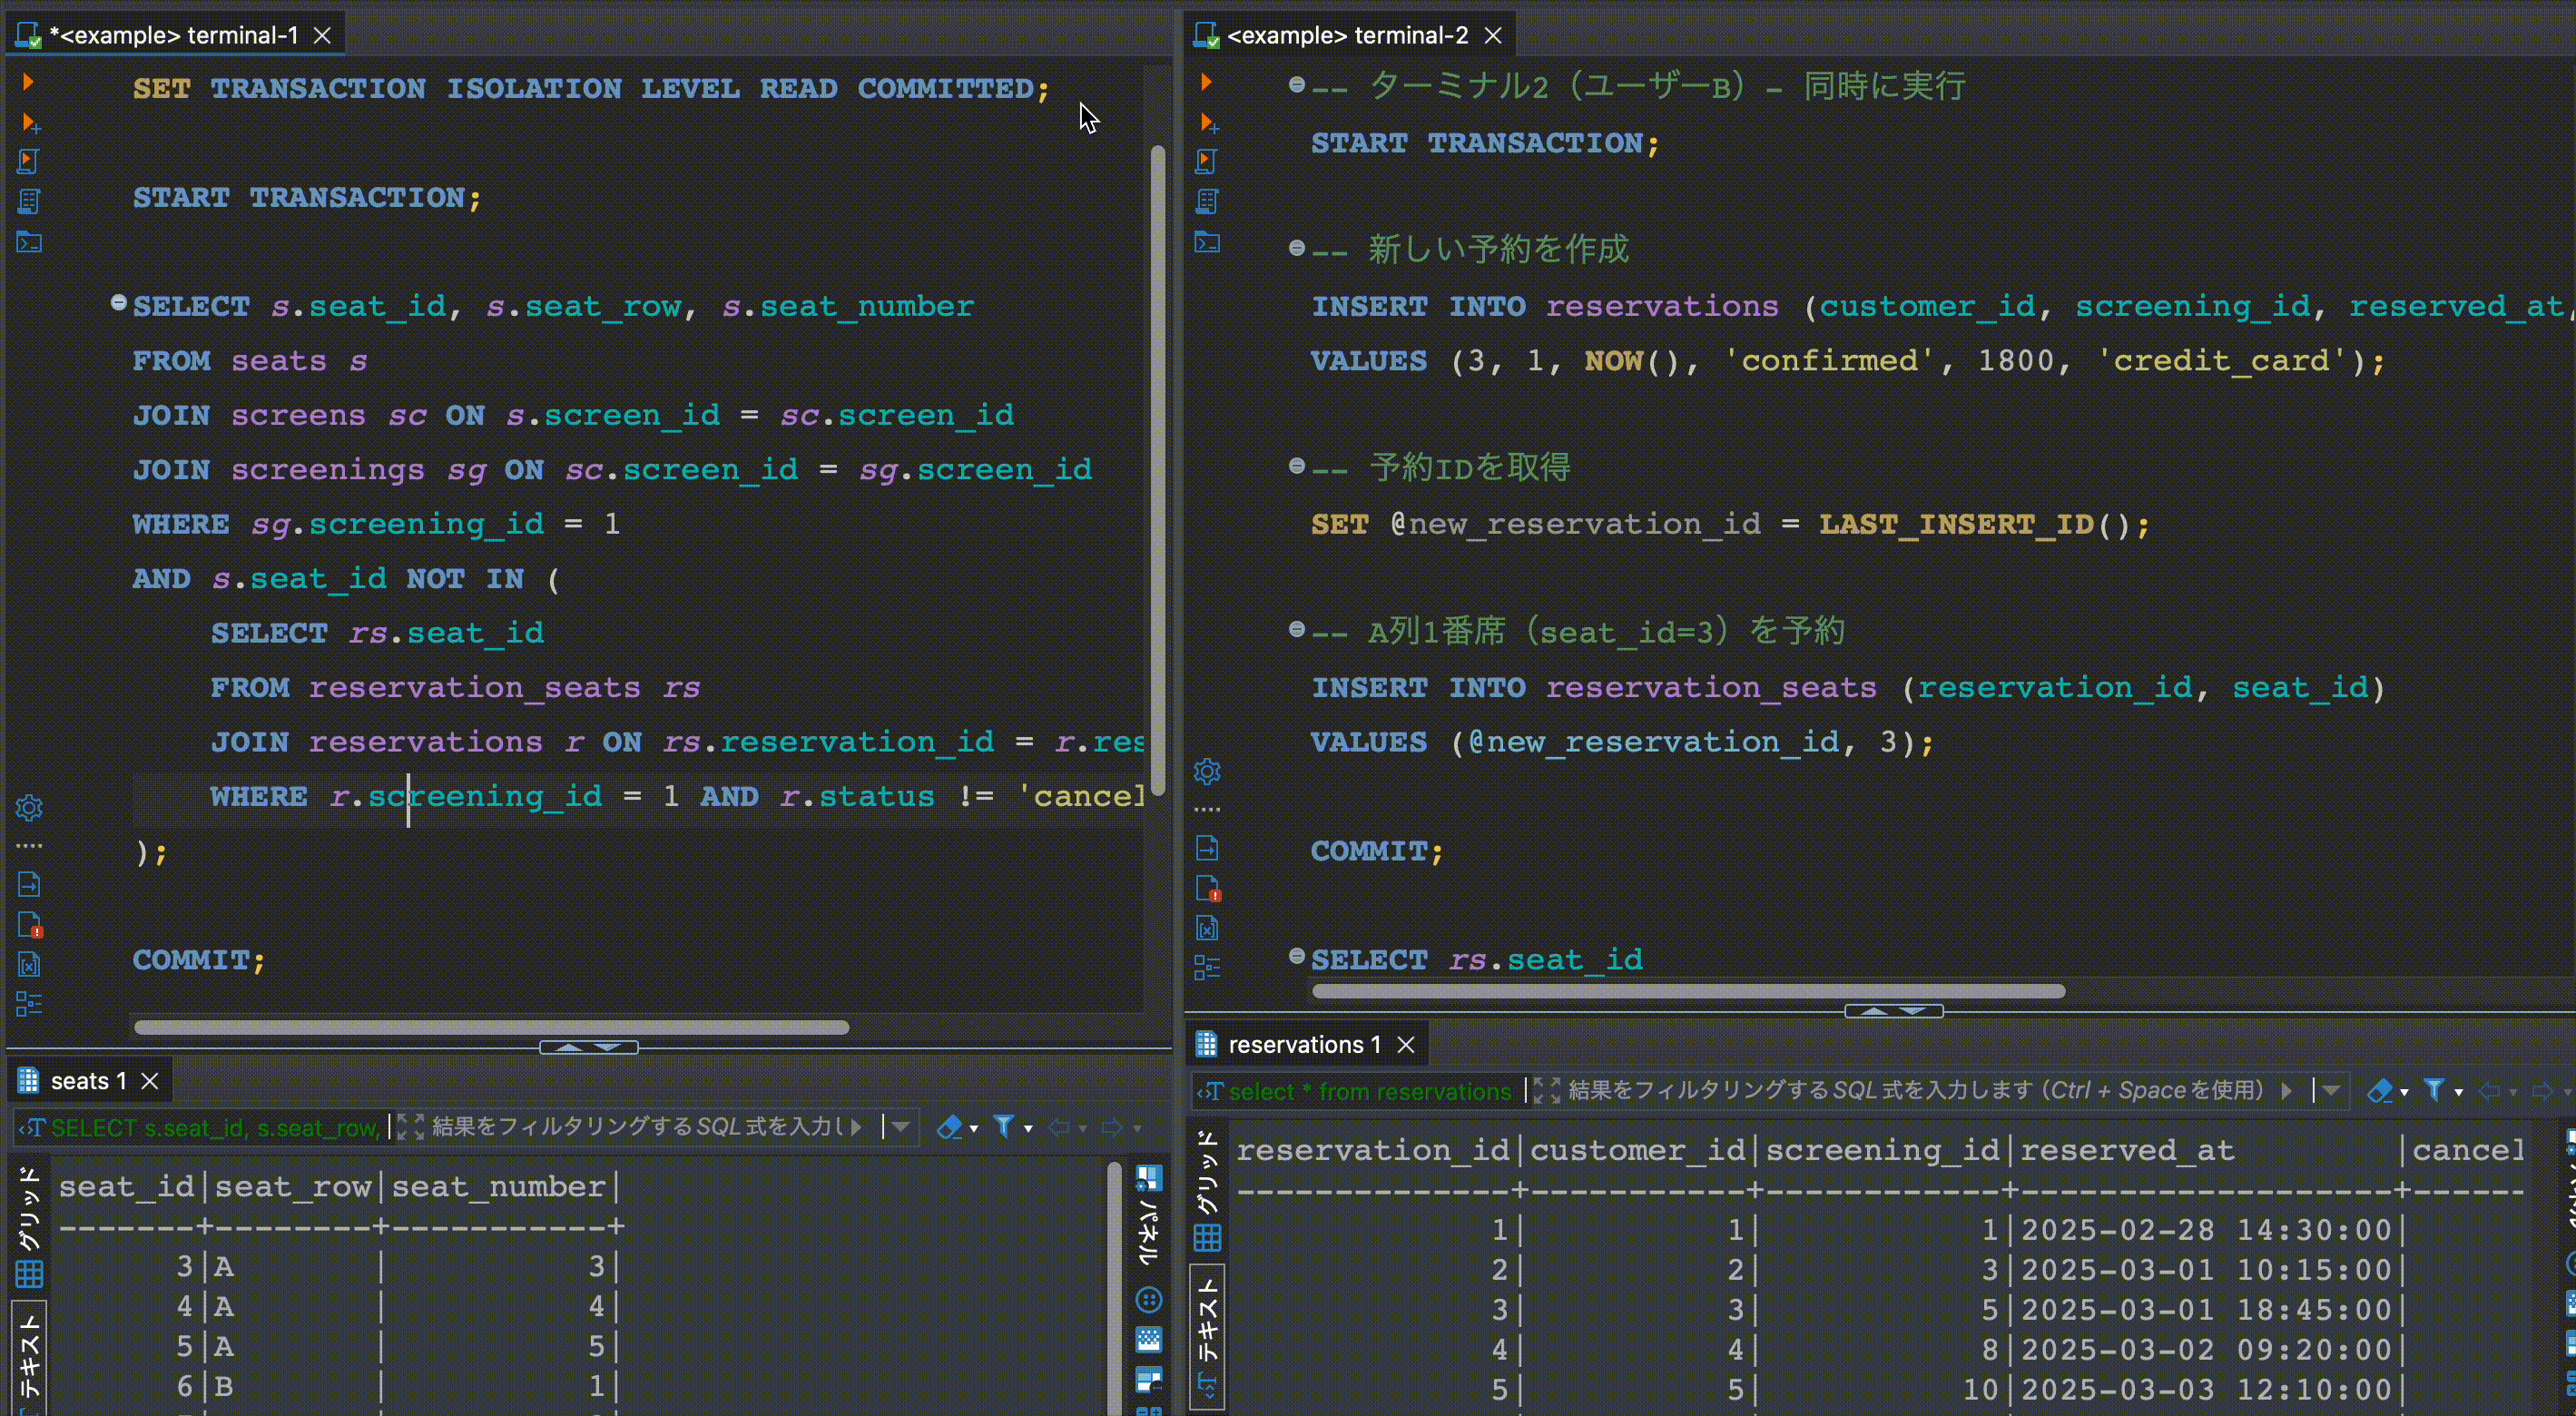Open terminal-1 editor settings gear

pyautogui.click(x=28, y=808)
